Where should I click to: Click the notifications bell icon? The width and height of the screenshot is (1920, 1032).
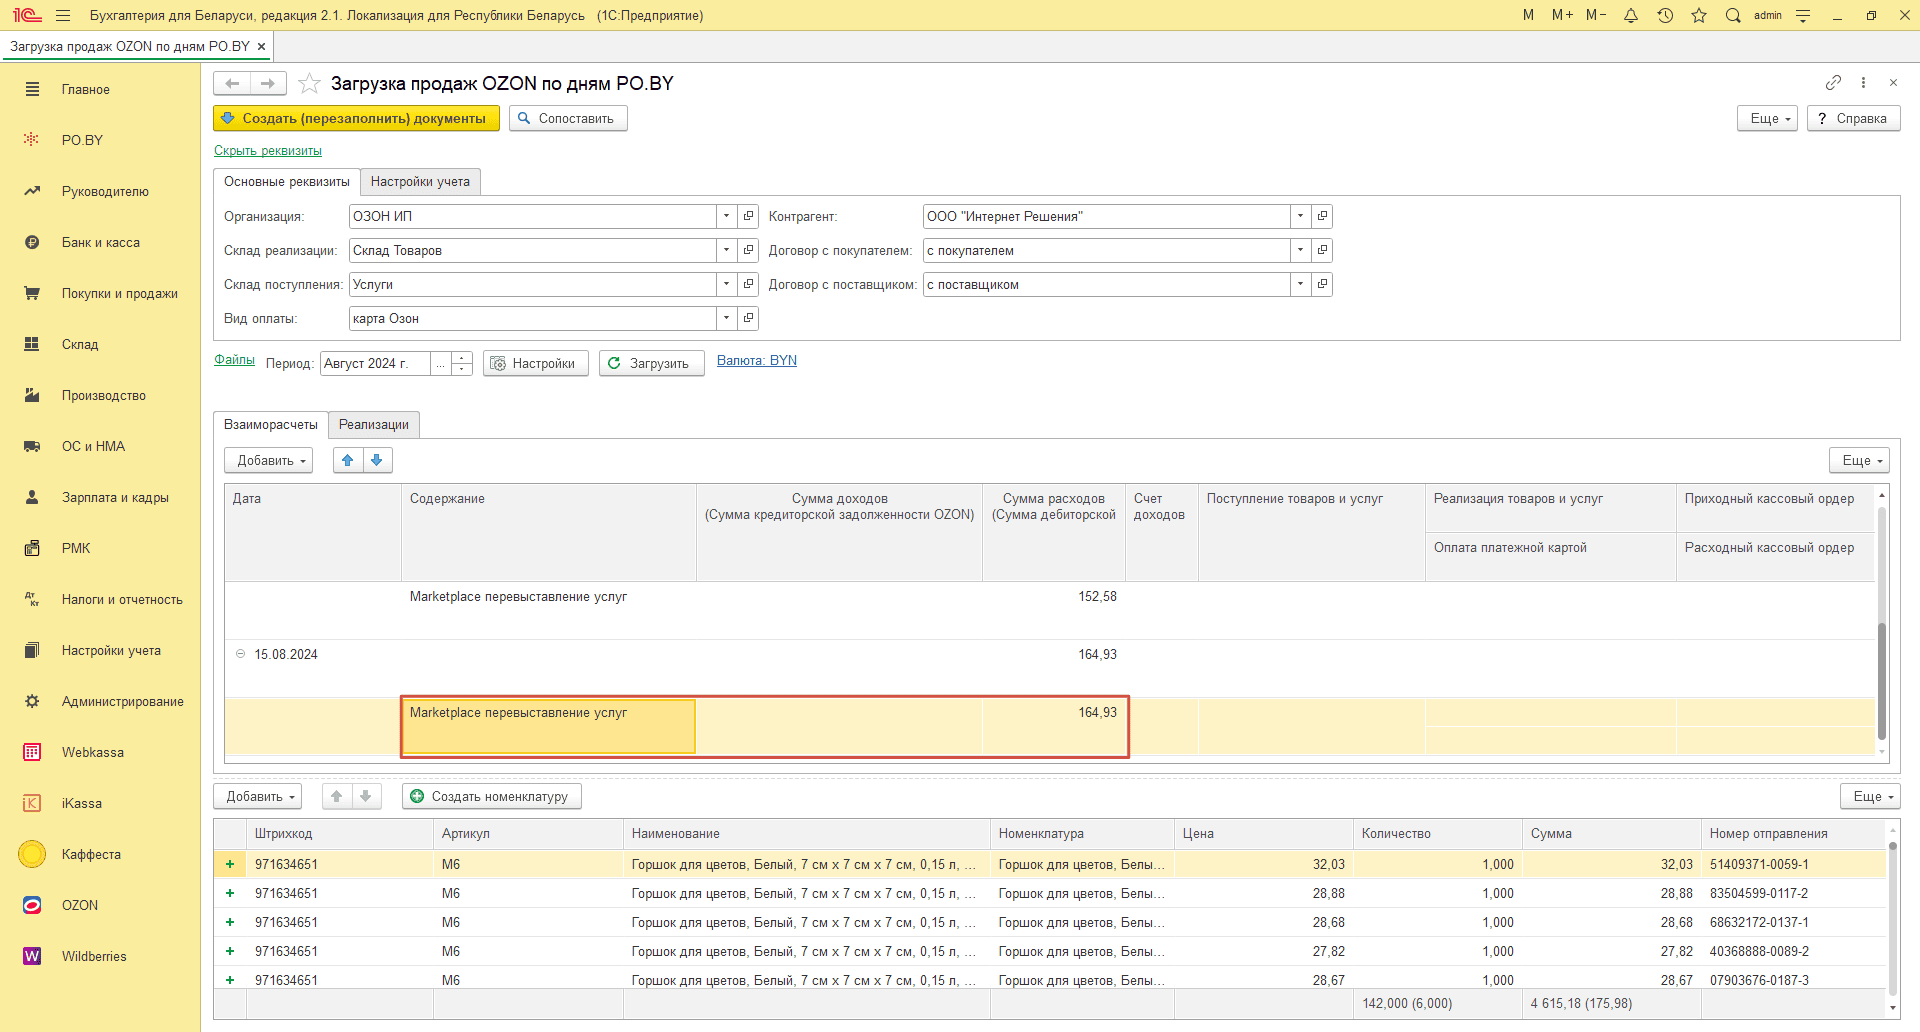1631,15
